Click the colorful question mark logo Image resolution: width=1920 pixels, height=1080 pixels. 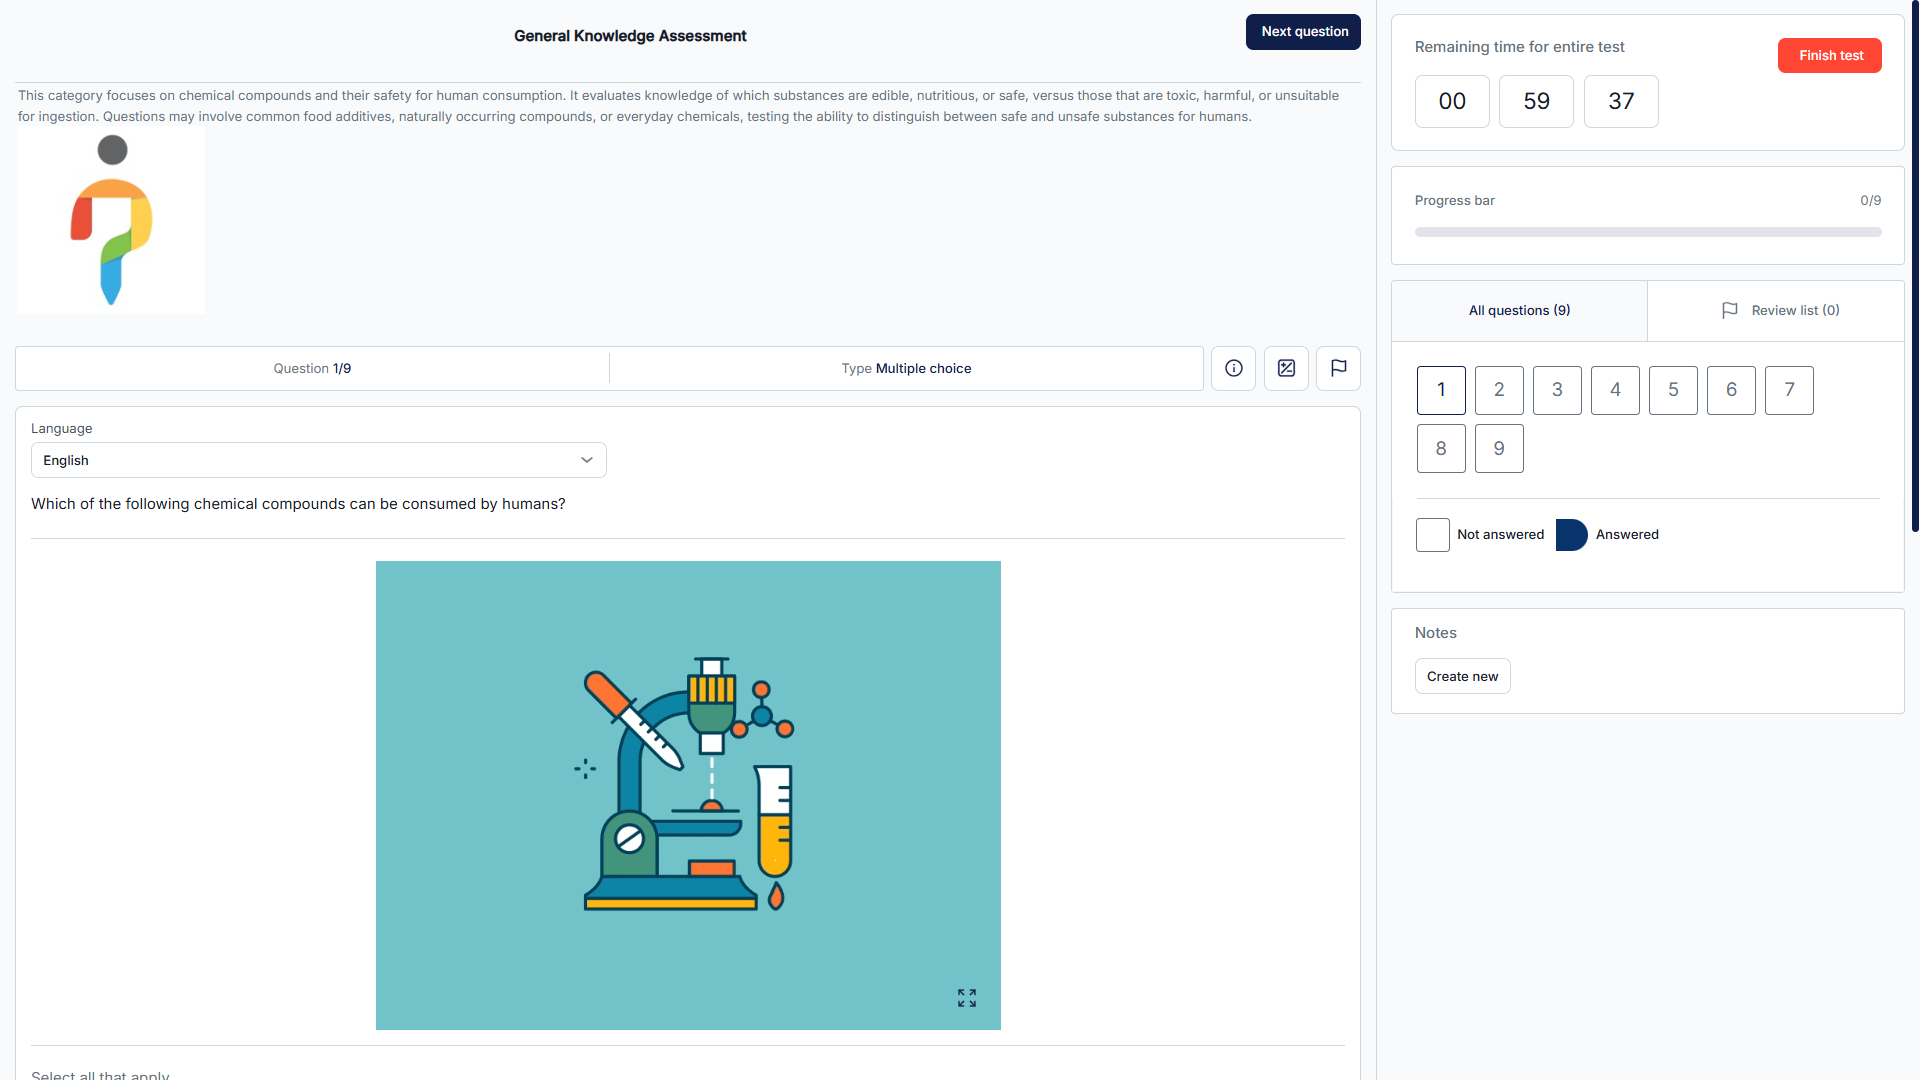pyautogui.click(x=111, y=221)
